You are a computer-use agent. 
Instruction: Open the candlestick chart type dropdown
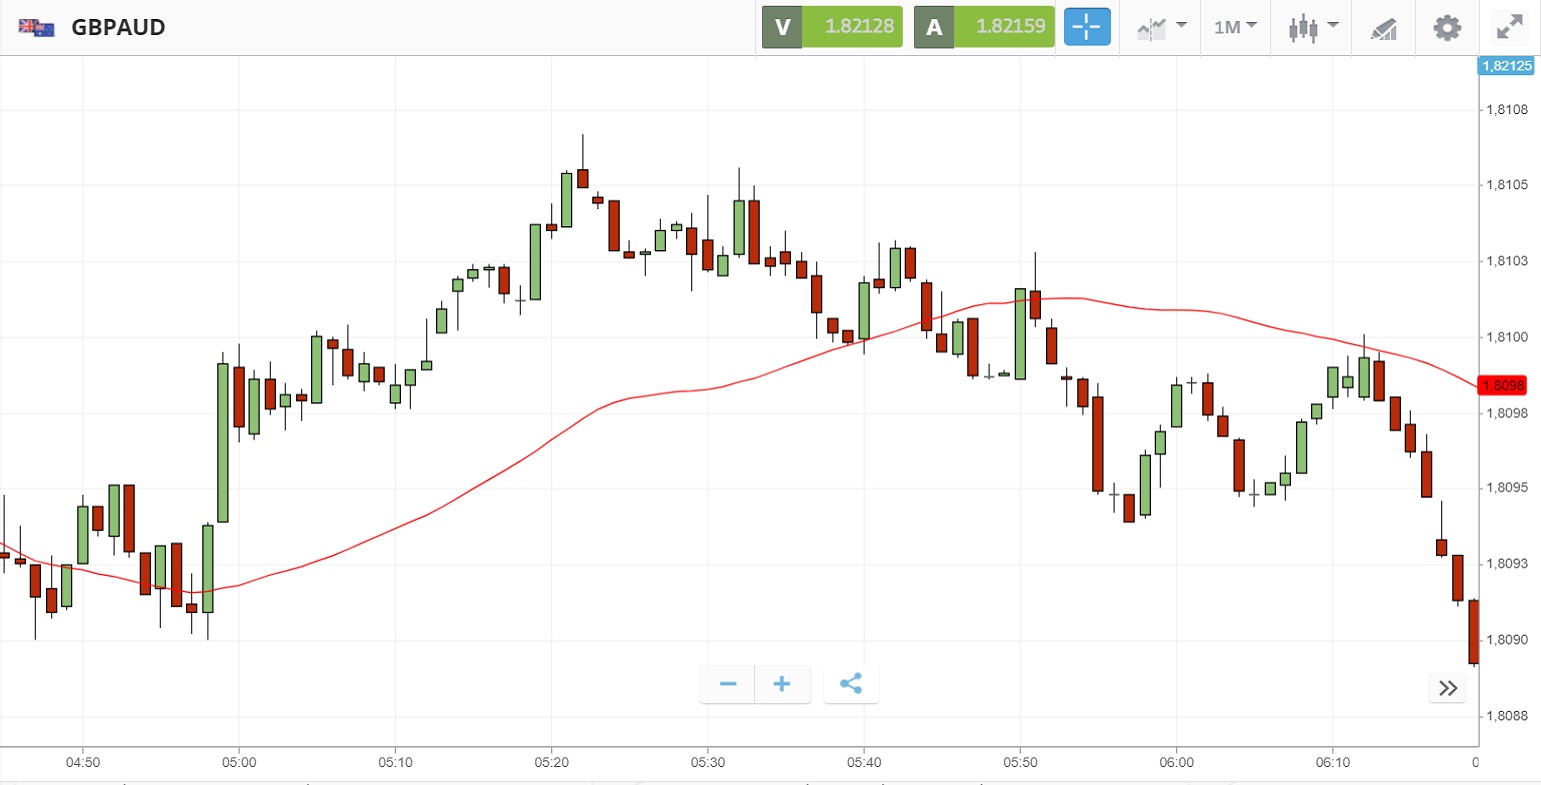pyautogui.click(x=1313, y=27)
